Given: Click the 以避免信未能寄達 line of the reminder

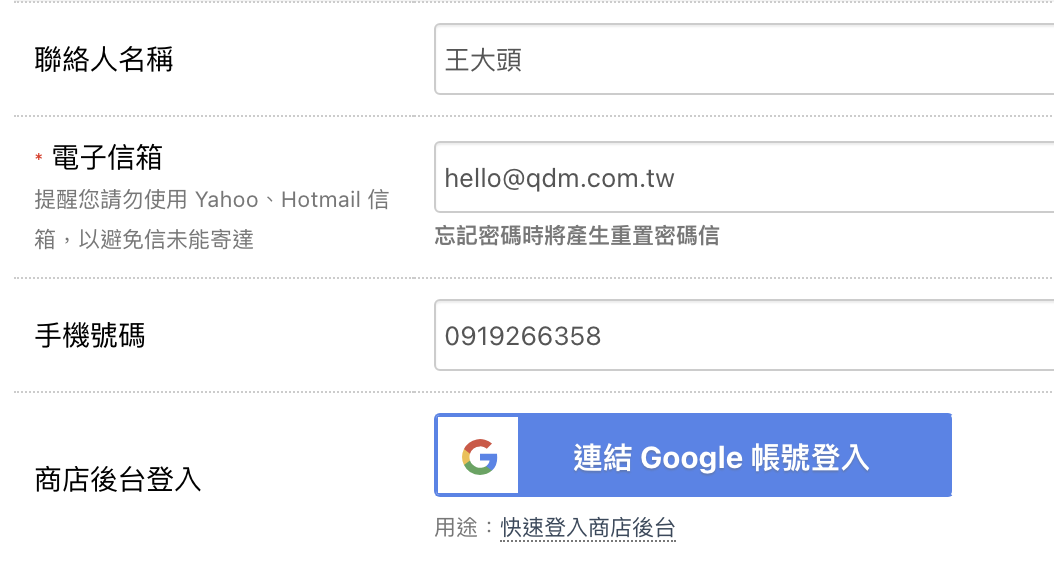Looking at the screenshot, I should click(166, 239).
